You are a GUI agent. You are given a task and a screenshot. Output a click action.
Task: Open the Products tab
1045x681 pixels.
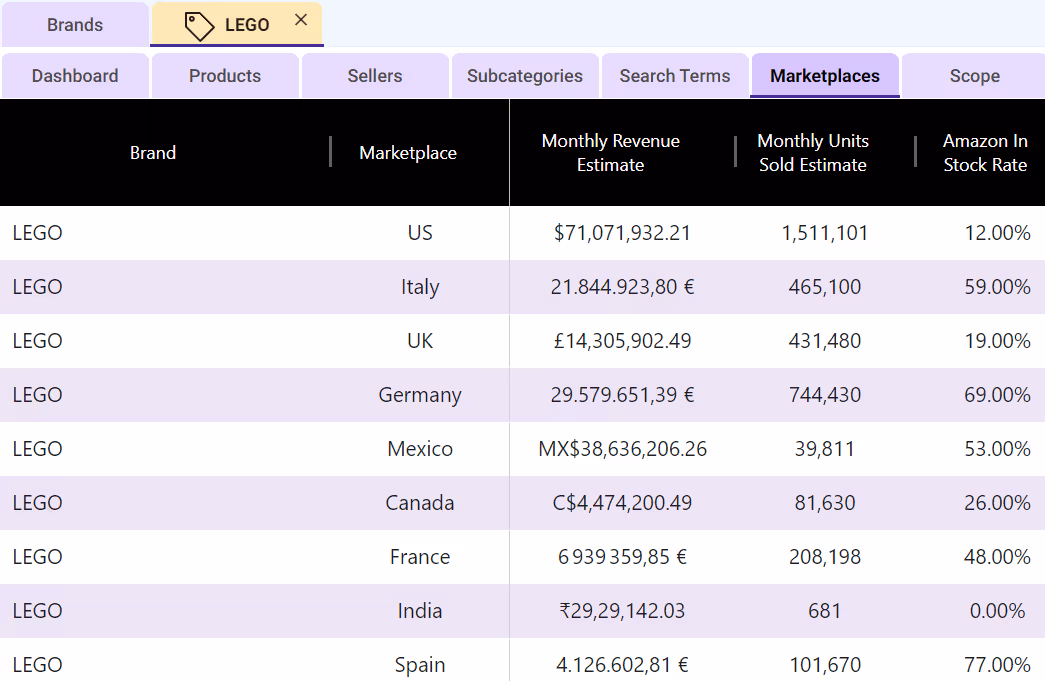click(225, 76)
